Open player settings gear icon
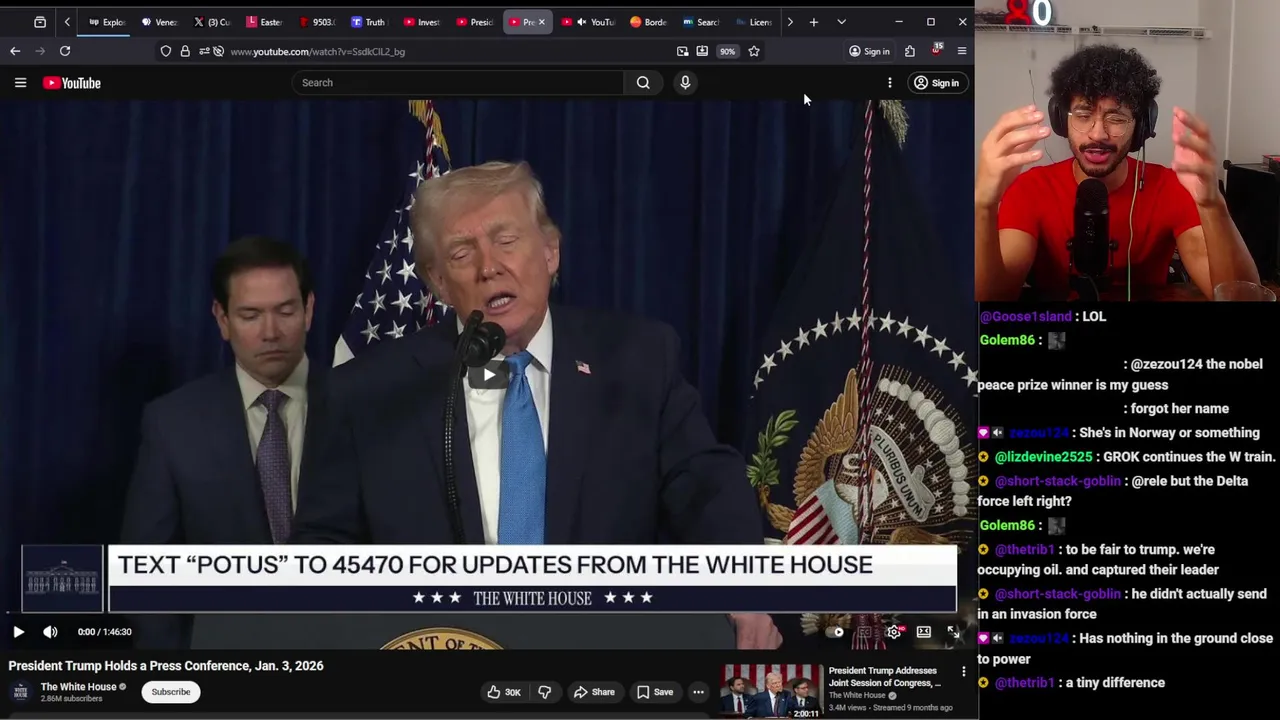 click(x=894, y=632)
